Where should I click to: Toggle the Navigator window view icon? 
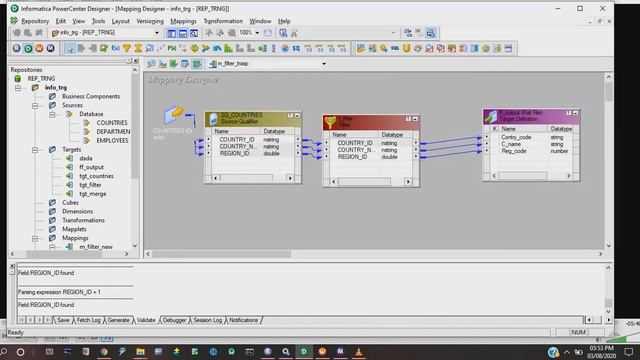pos(172,33)
